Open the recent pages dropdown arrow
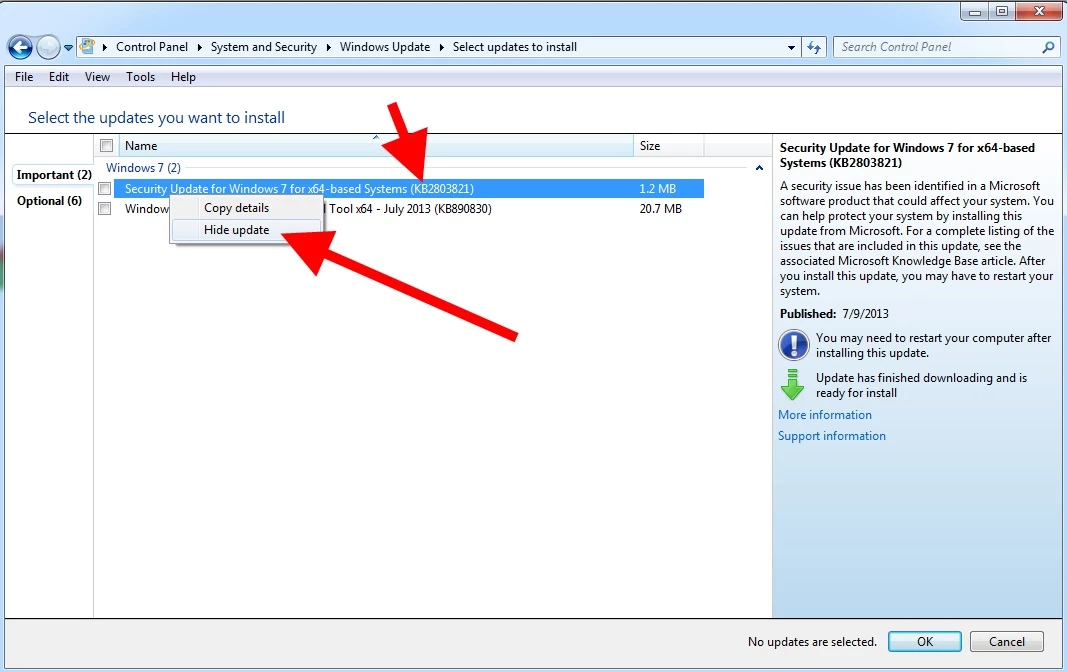 68,48
